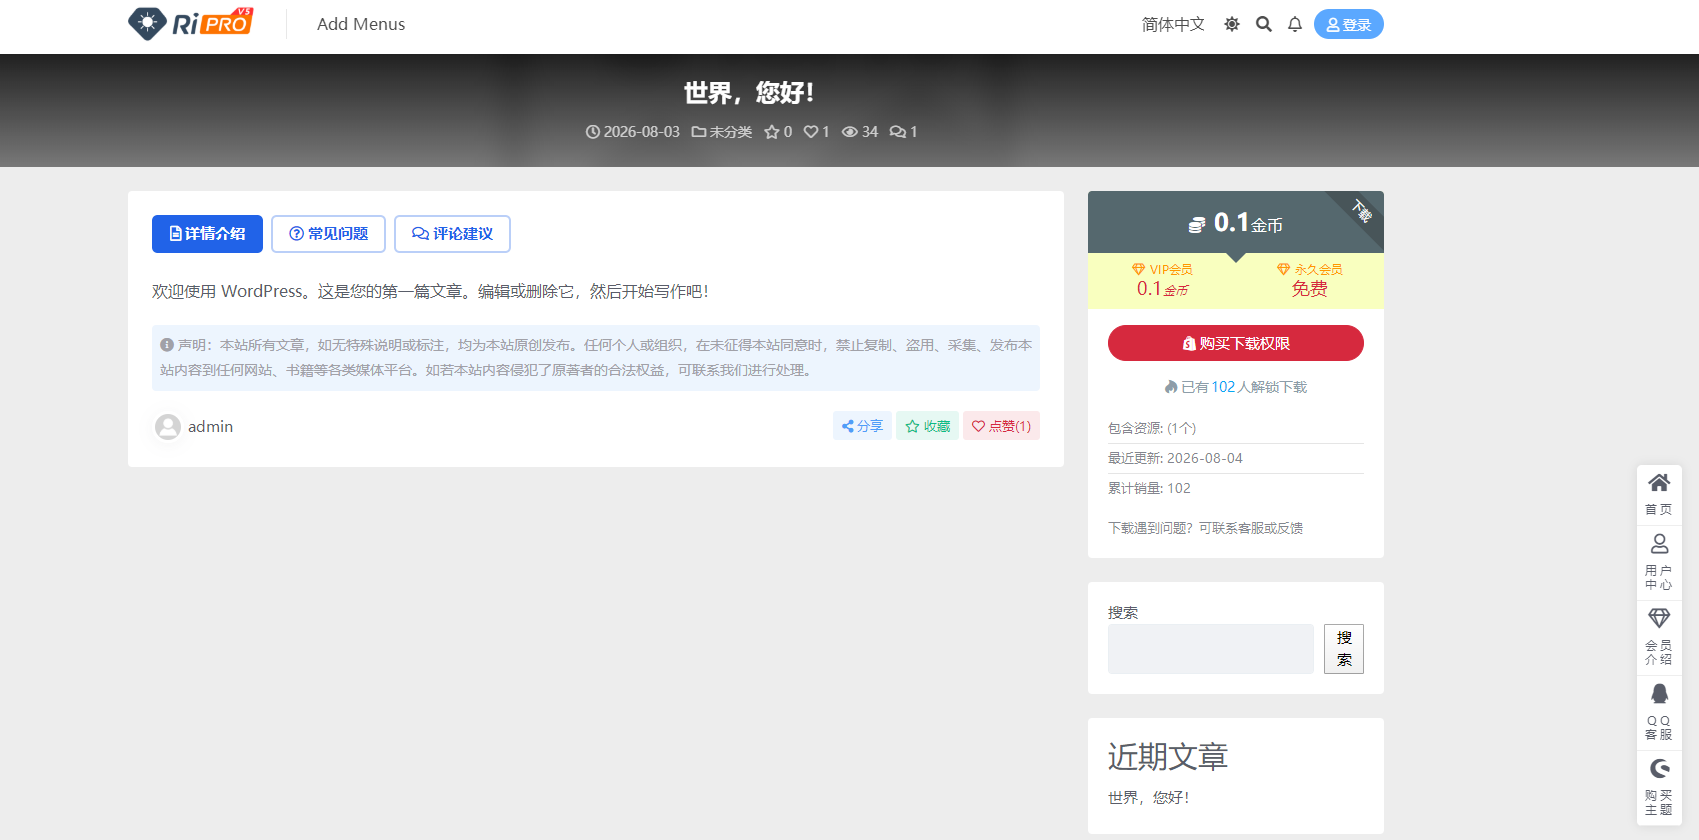Image resolution: width=1699 pixels, height=840 pixels.
Task: Click 累计销量: 102 row
Action: (x=1236, y=488)
